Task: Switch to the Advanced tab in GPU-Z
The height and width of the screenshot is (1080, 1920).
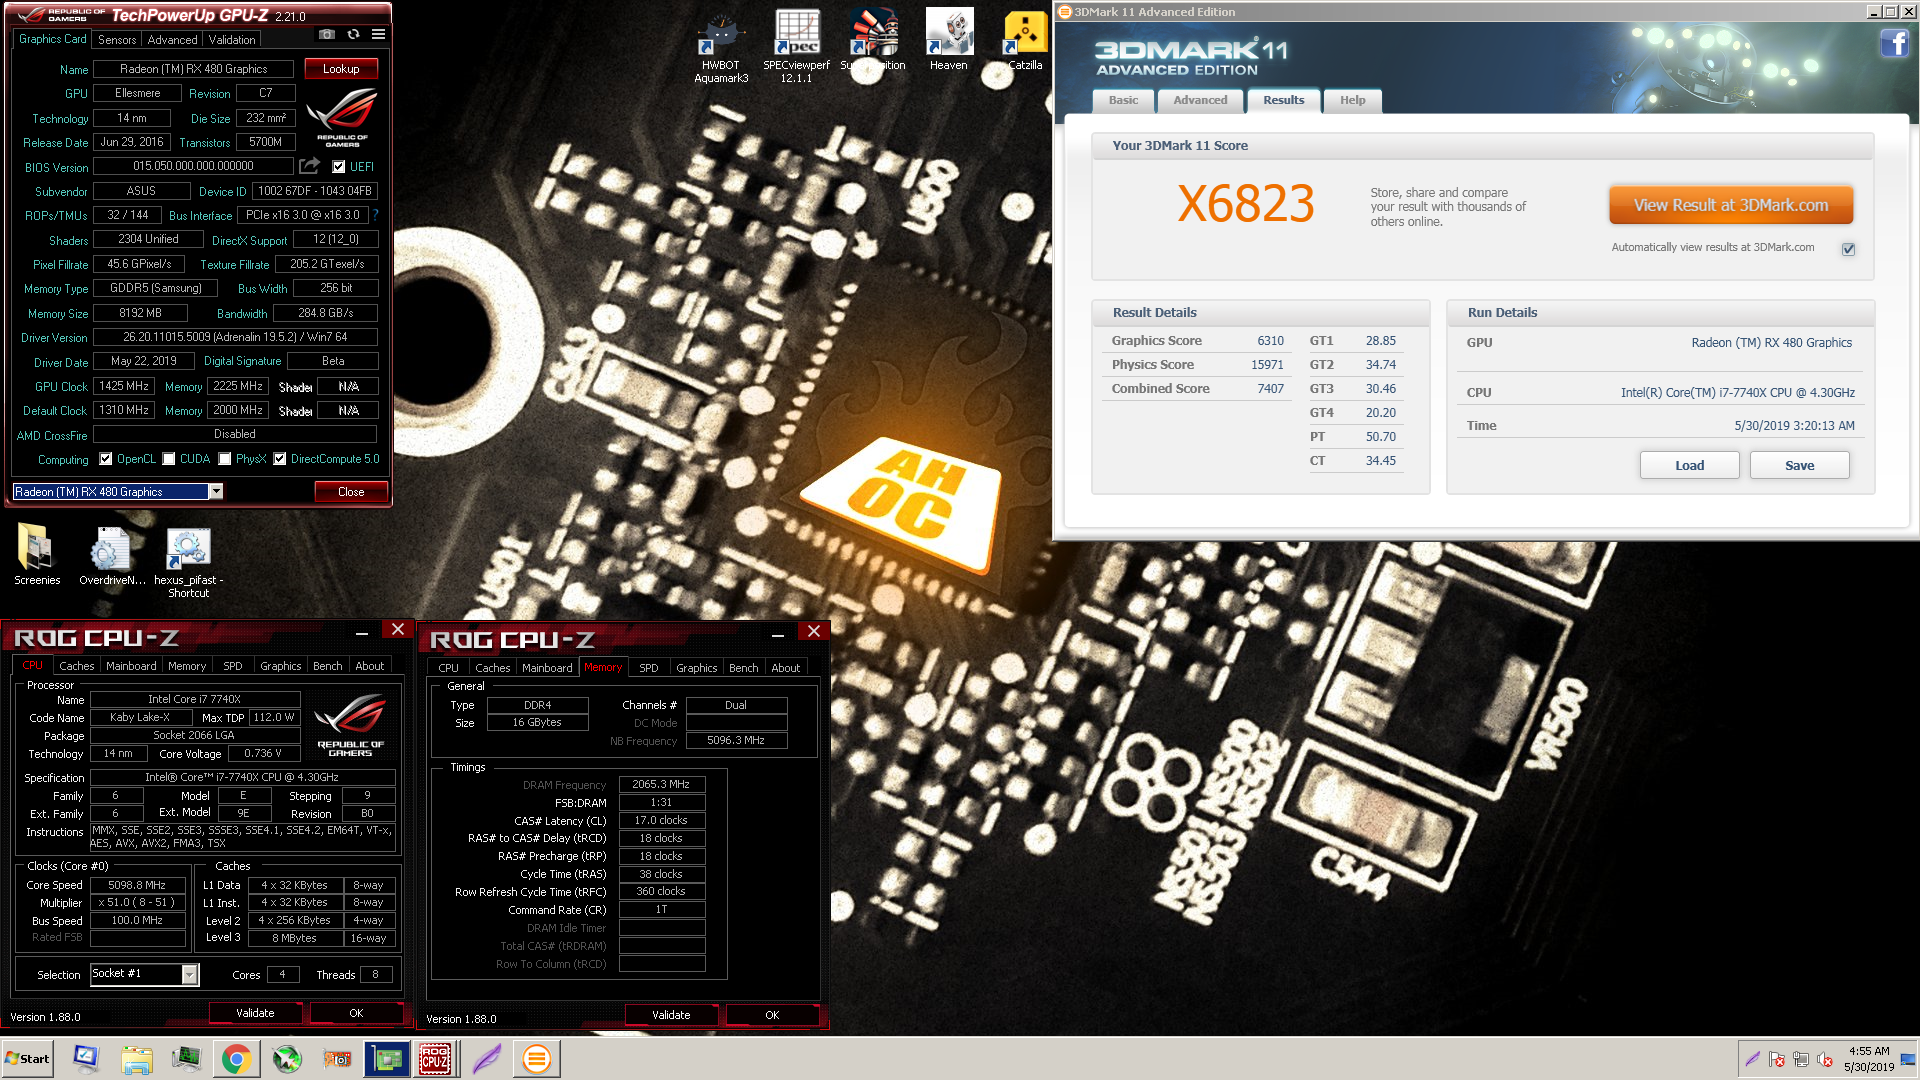Action: pos(172,40)
